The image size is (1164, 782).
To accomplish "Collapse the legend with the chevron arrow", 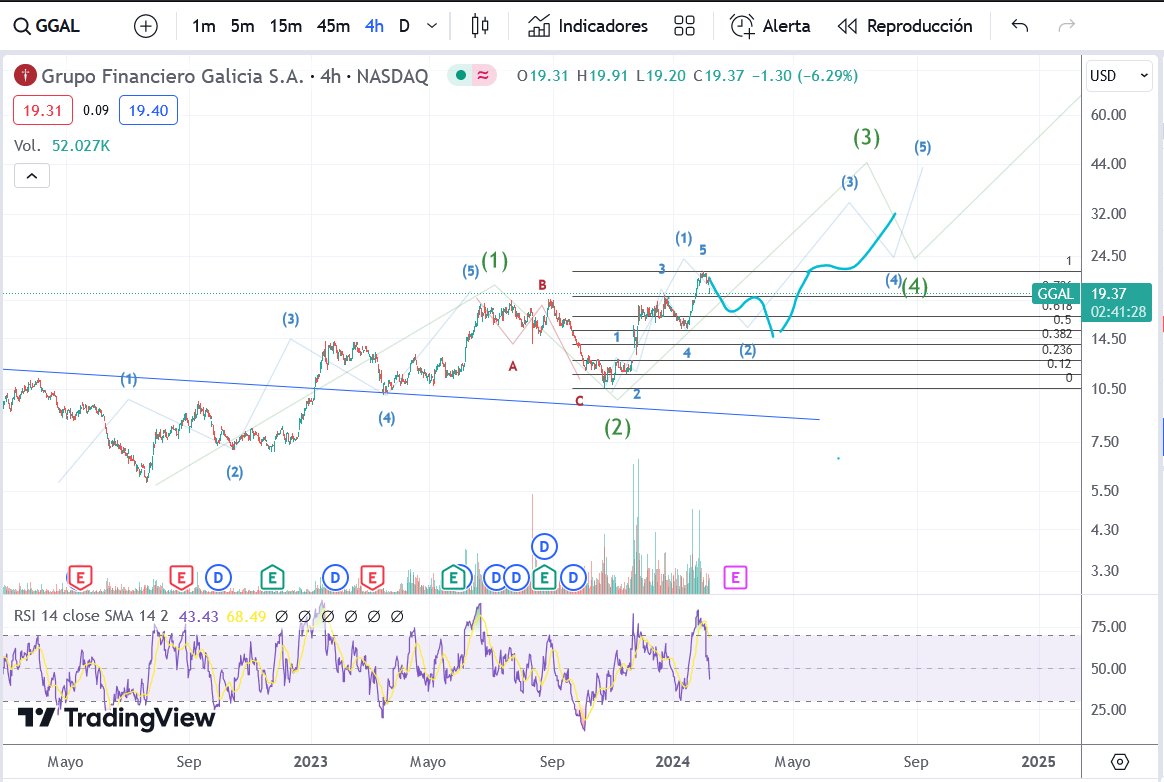I will 32,176.
